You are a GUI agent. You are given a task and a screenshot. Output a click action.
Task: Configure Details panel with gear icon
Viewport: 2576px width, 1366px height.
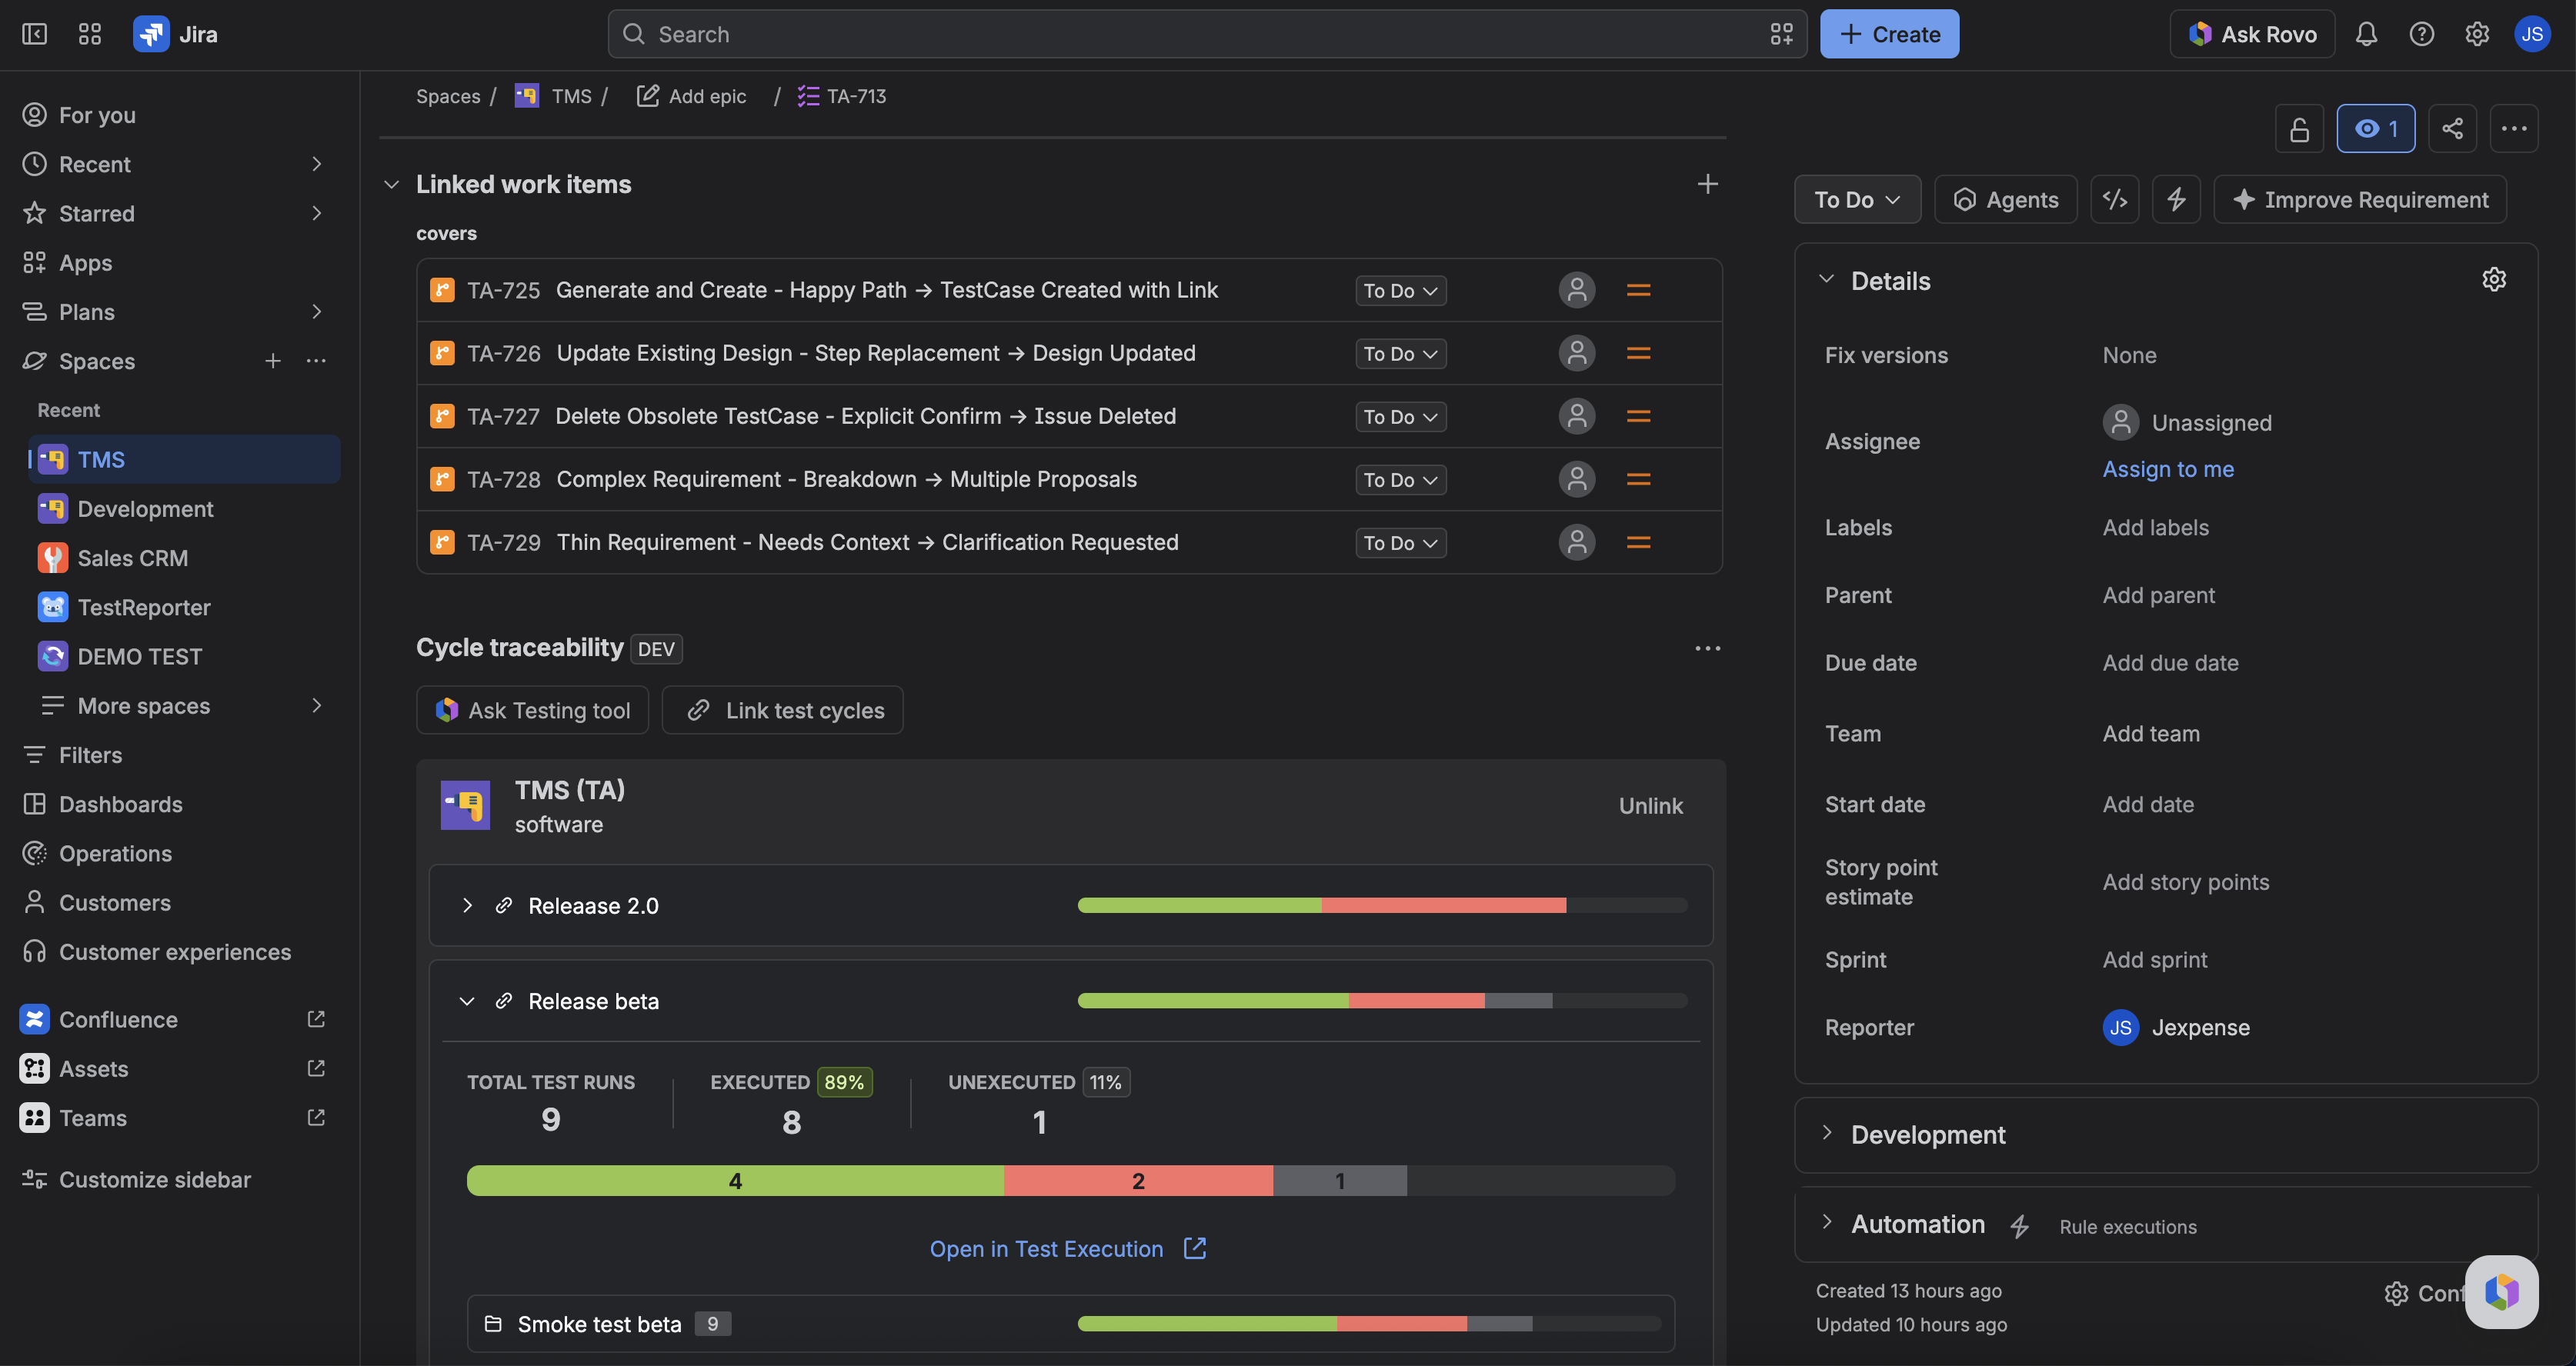tap(2494, 280)
